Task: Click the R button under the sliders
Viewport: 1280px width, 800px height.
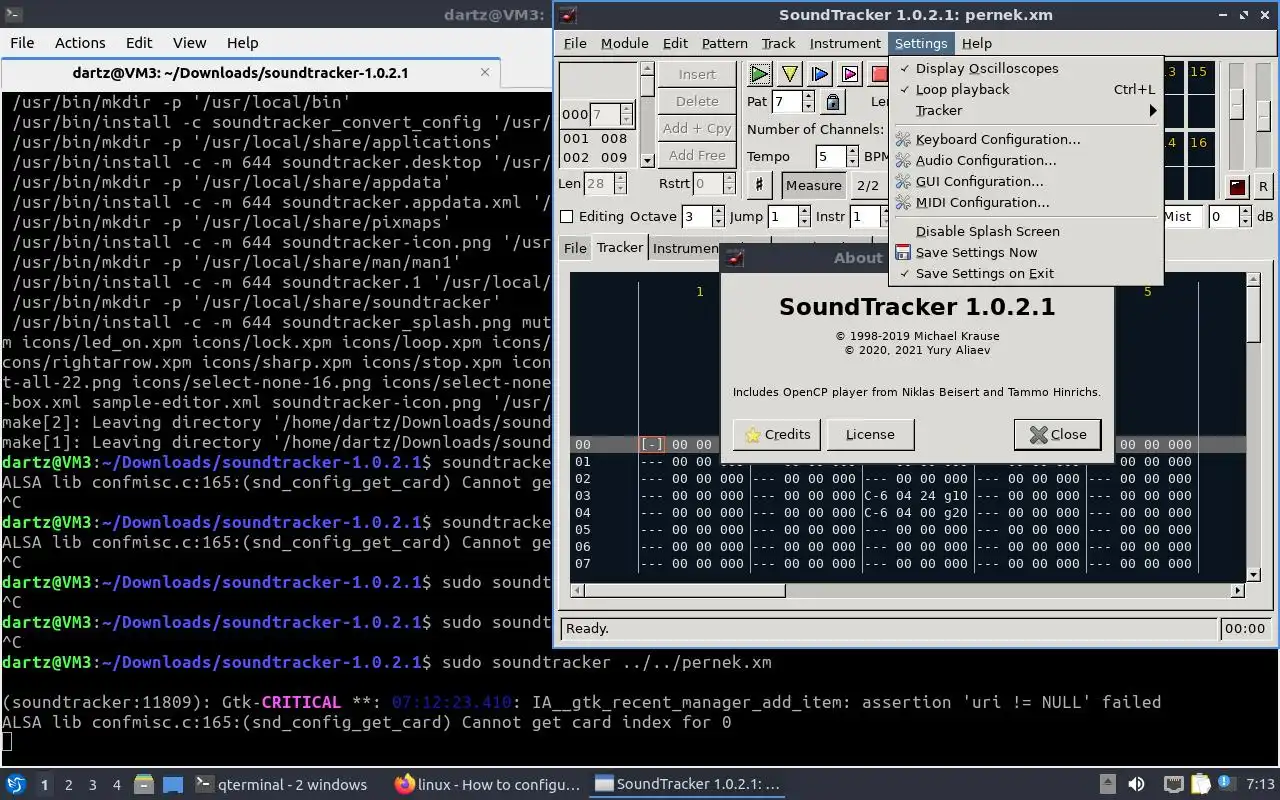Action: pos(1263,187)
